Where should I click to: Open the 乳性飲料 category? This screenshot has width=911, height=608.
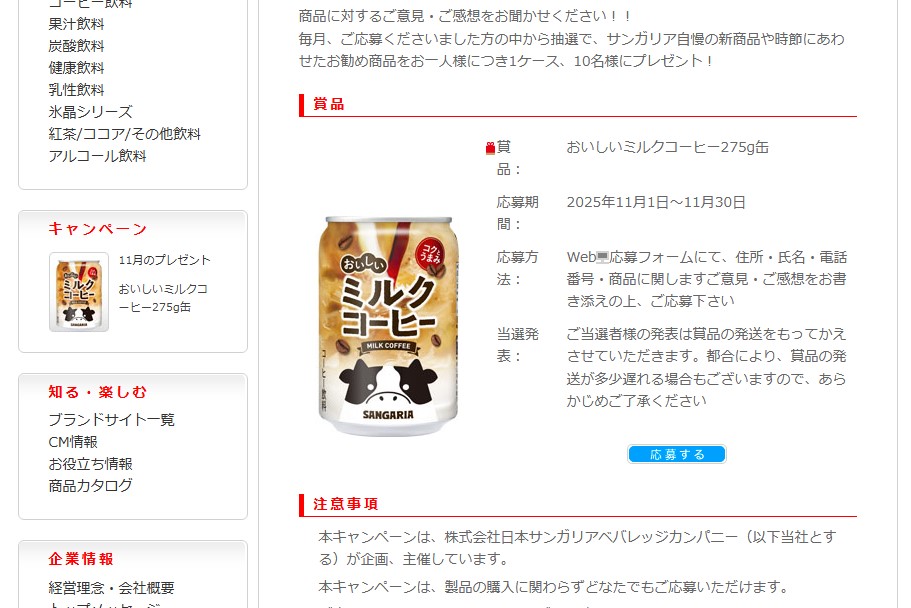click(x=76, y=90)
